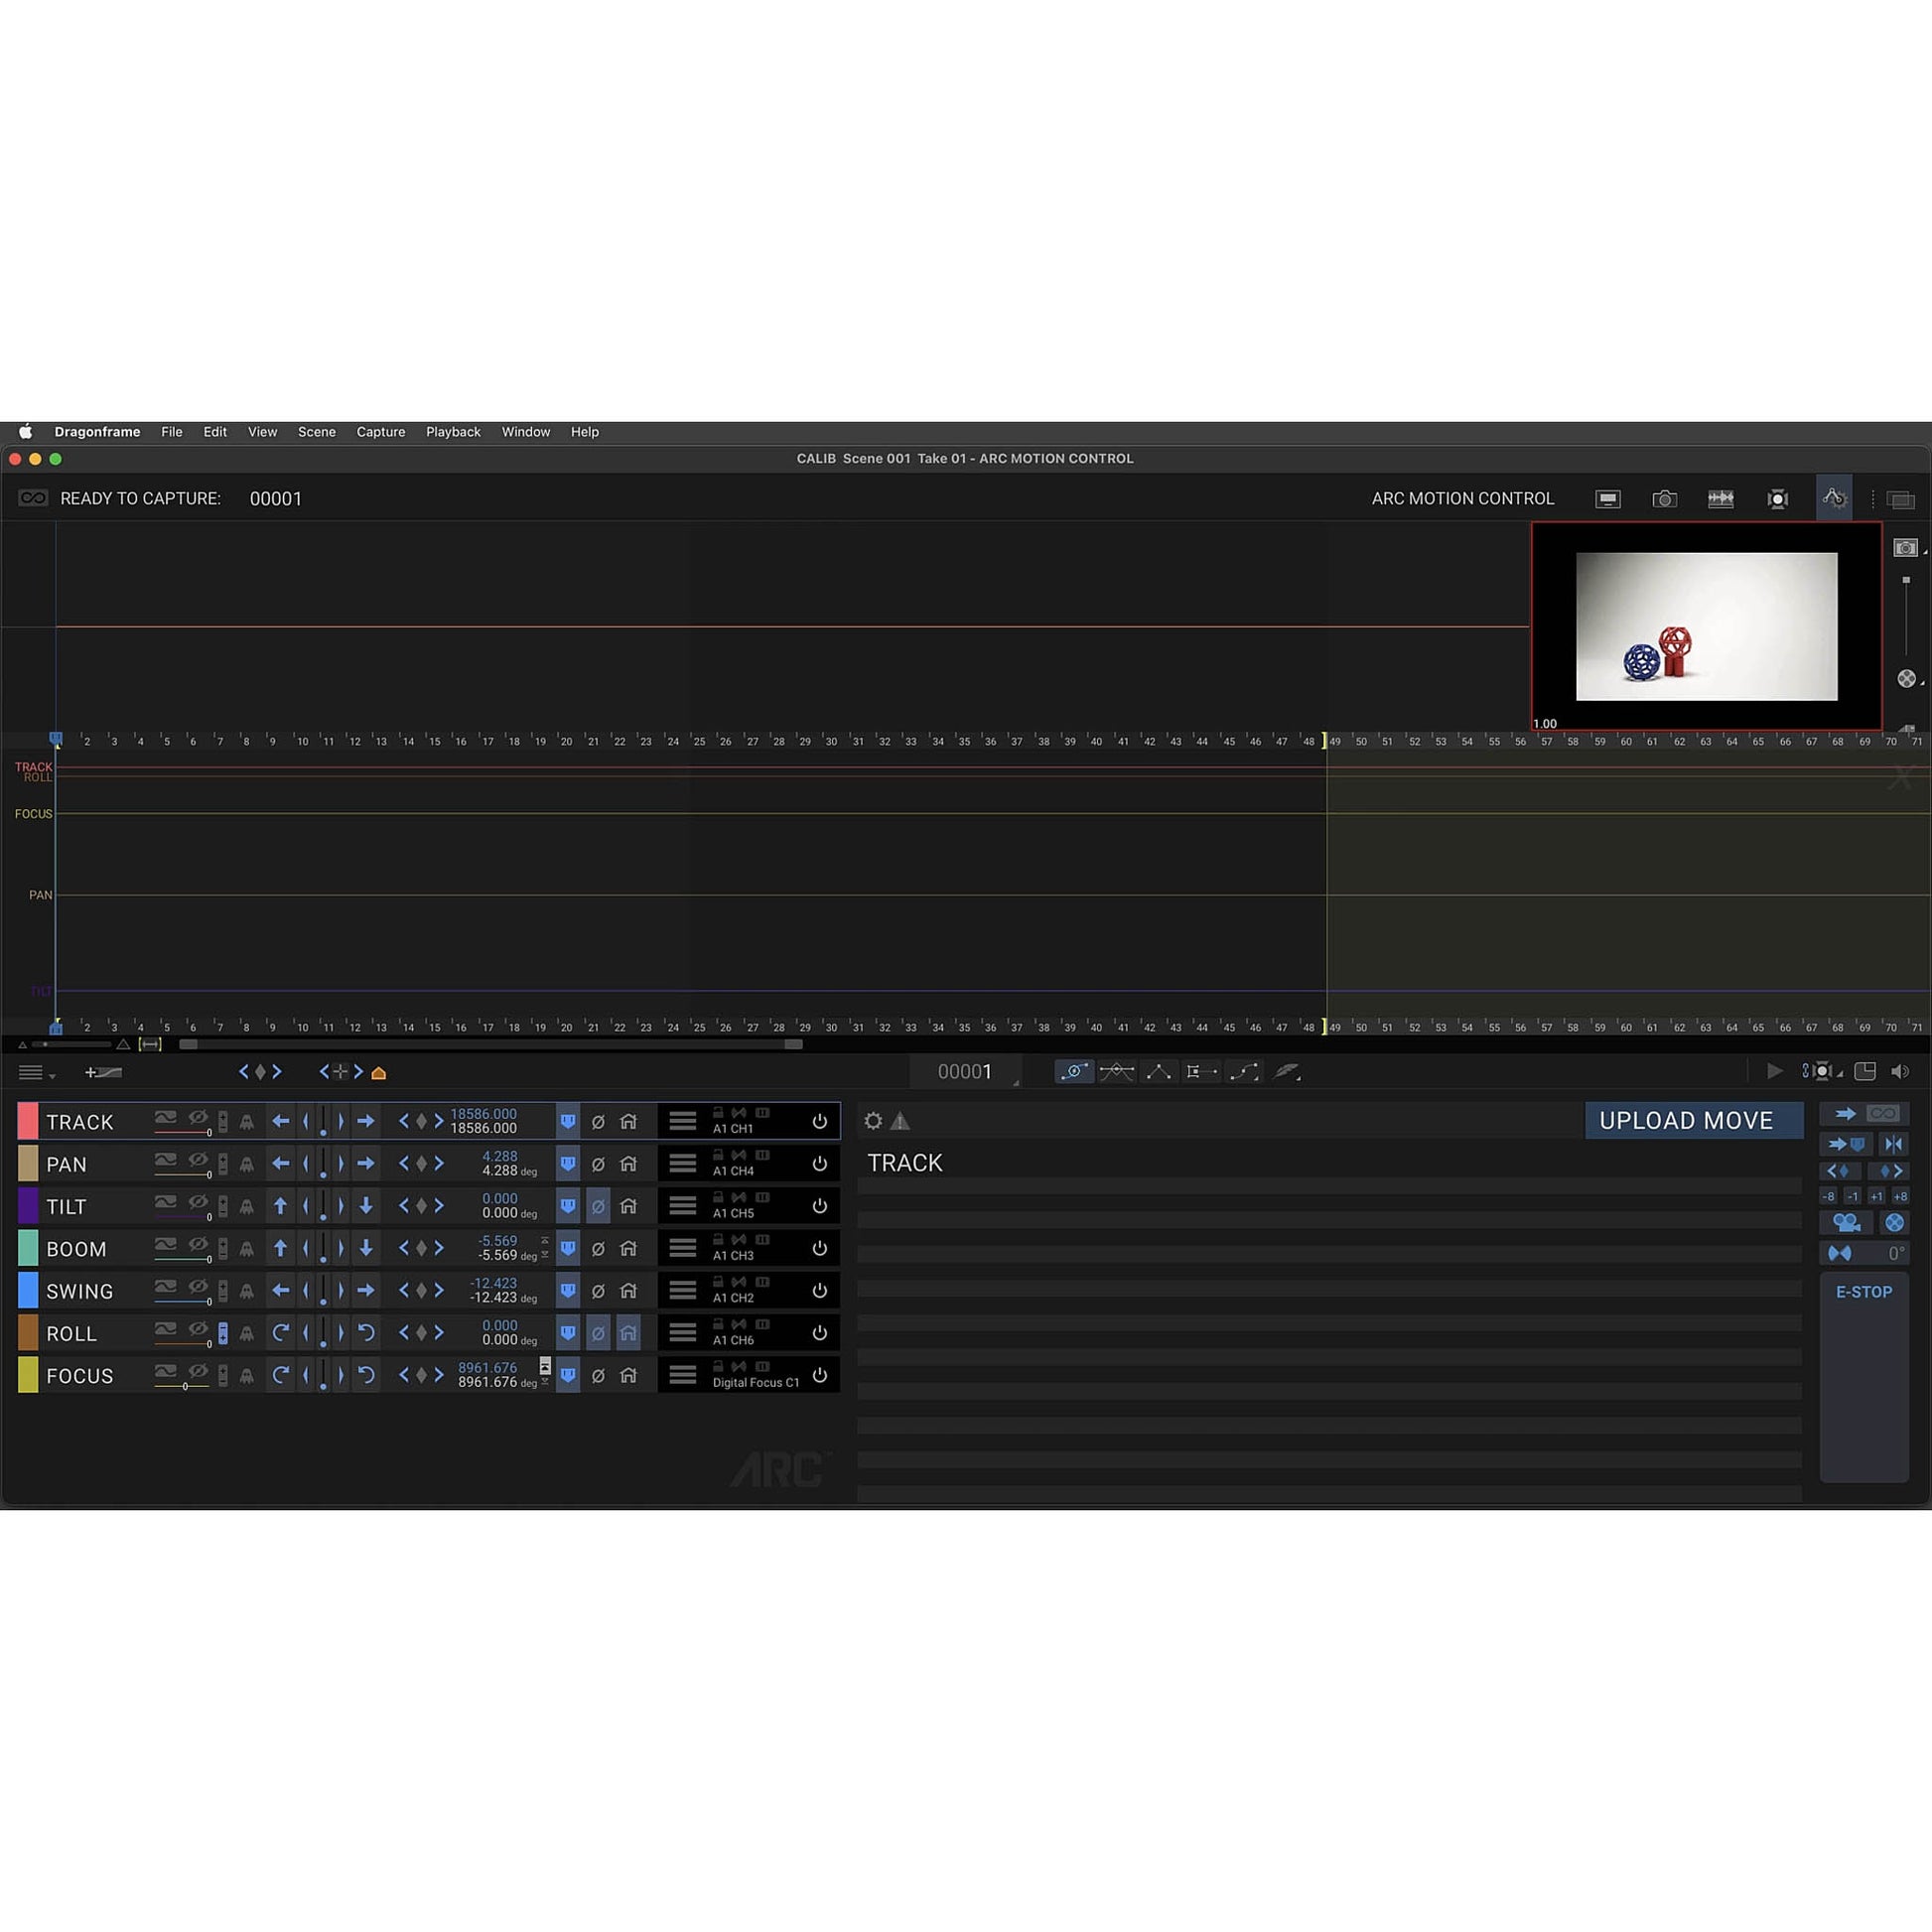The width and height of the screenshot is (1932, 1932).
Task: Open the Capture menu
Action: pos(380,432)
